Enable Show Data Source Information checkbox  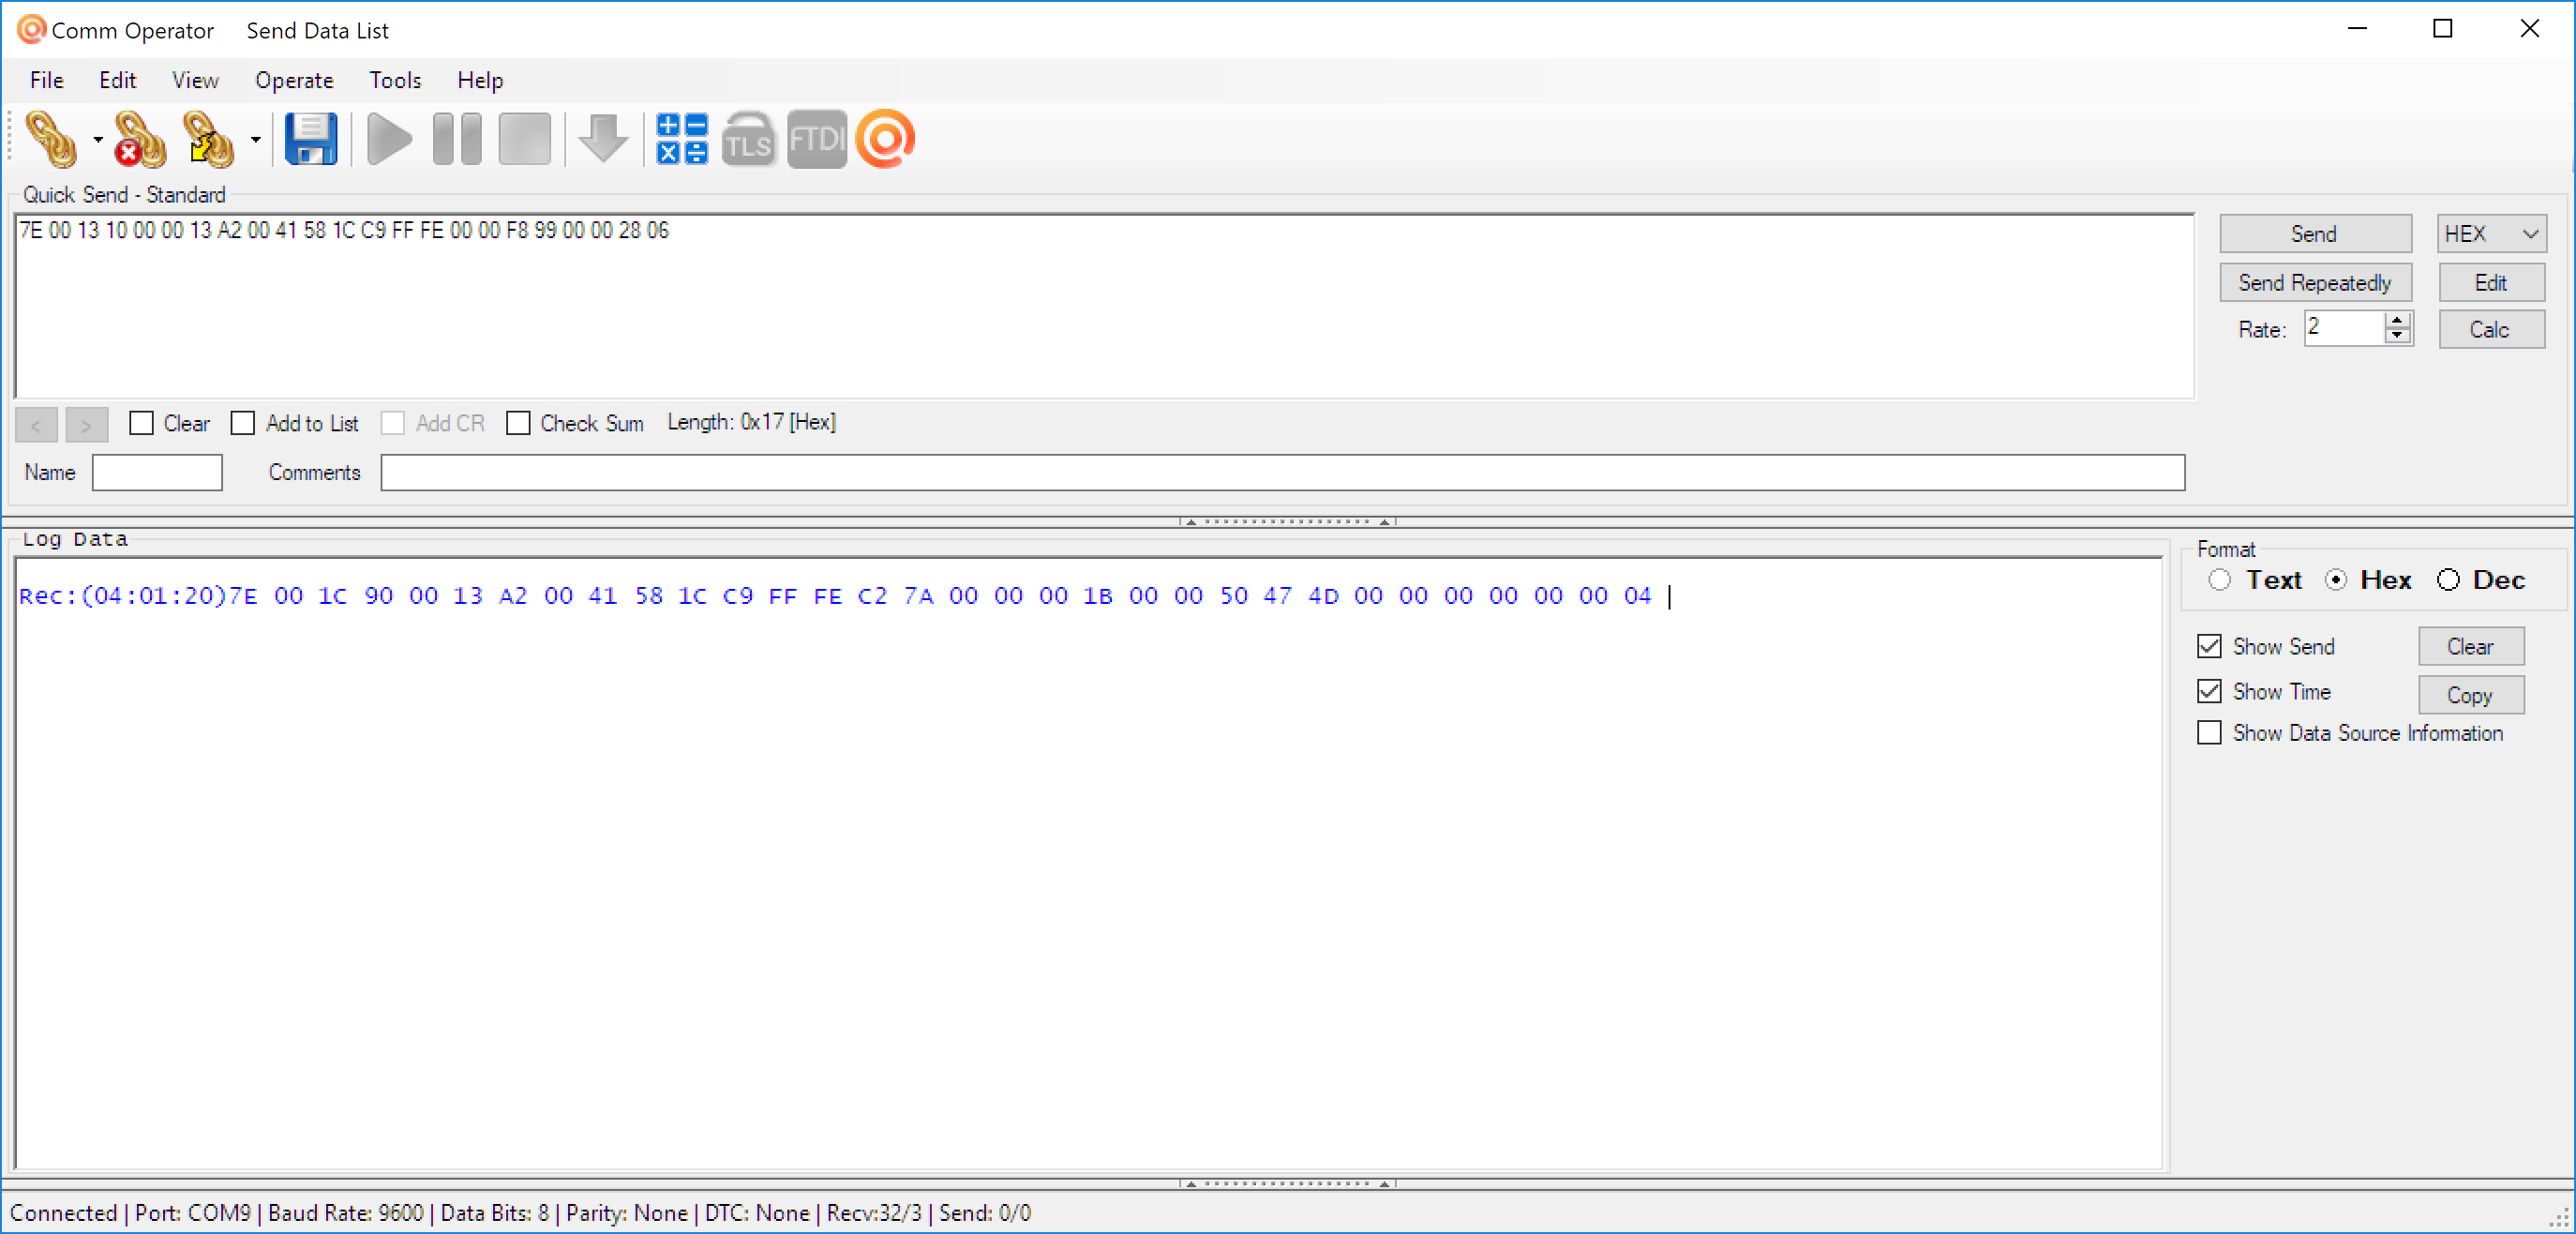(x=2209, y=732)
